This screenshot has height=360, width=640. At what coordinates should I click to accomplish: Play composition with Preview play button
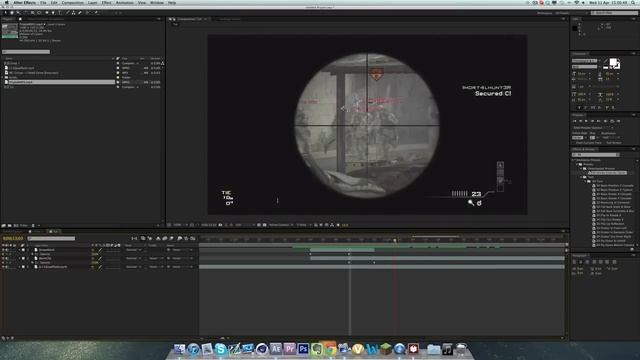(586, 121)
